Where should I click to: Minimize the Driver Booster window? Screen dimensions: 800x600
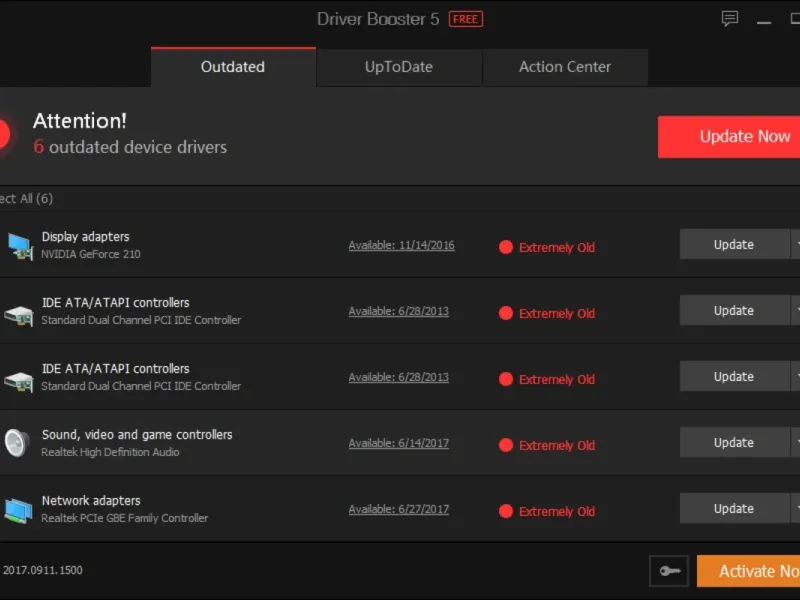click(x=764, y=21)
